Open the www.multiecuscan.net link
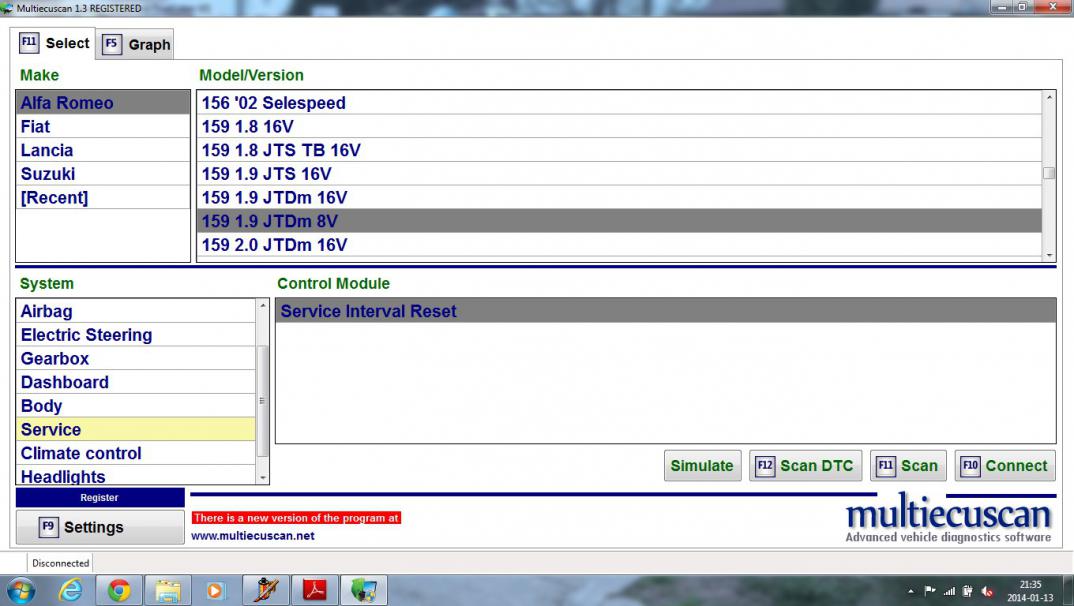 pos(253,535)
